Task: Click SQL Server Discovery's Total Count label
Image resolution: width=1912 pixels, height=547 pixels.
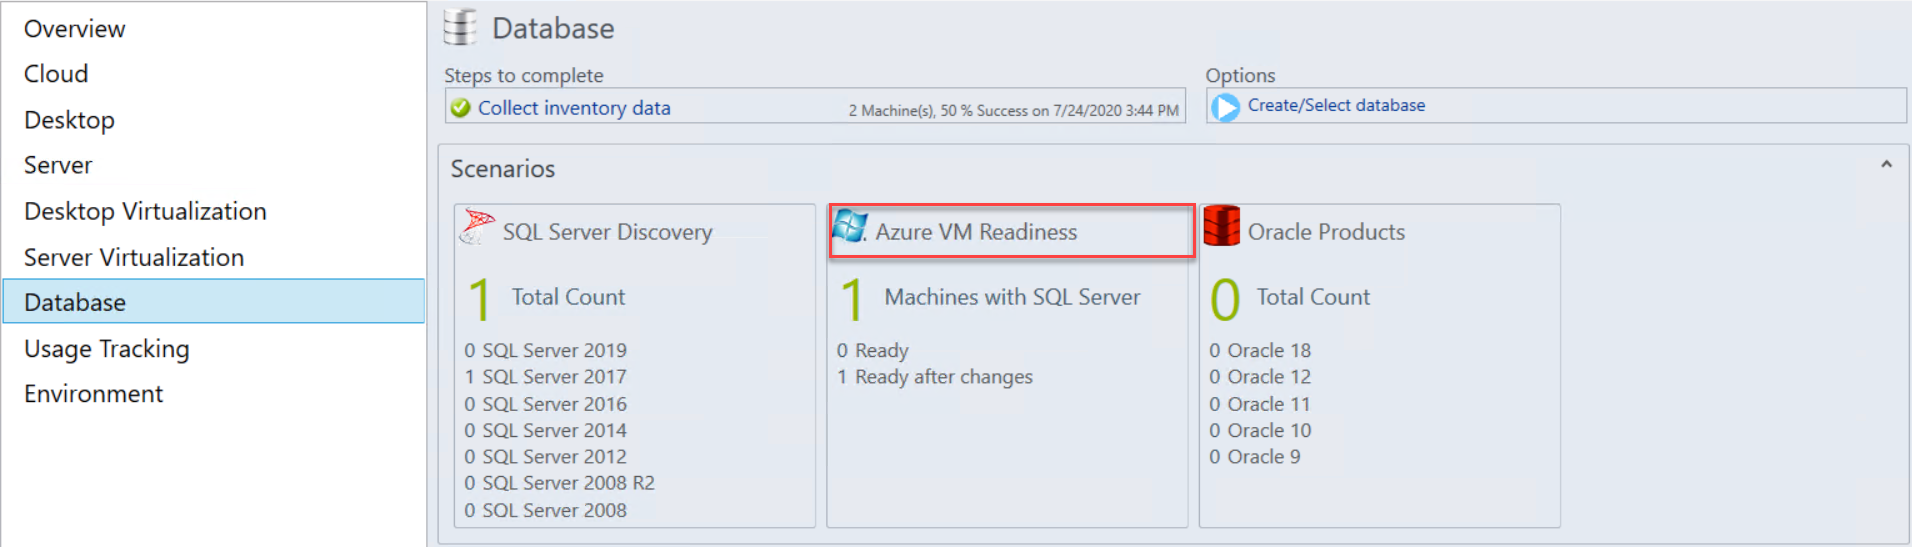Action: pos(568,297)
